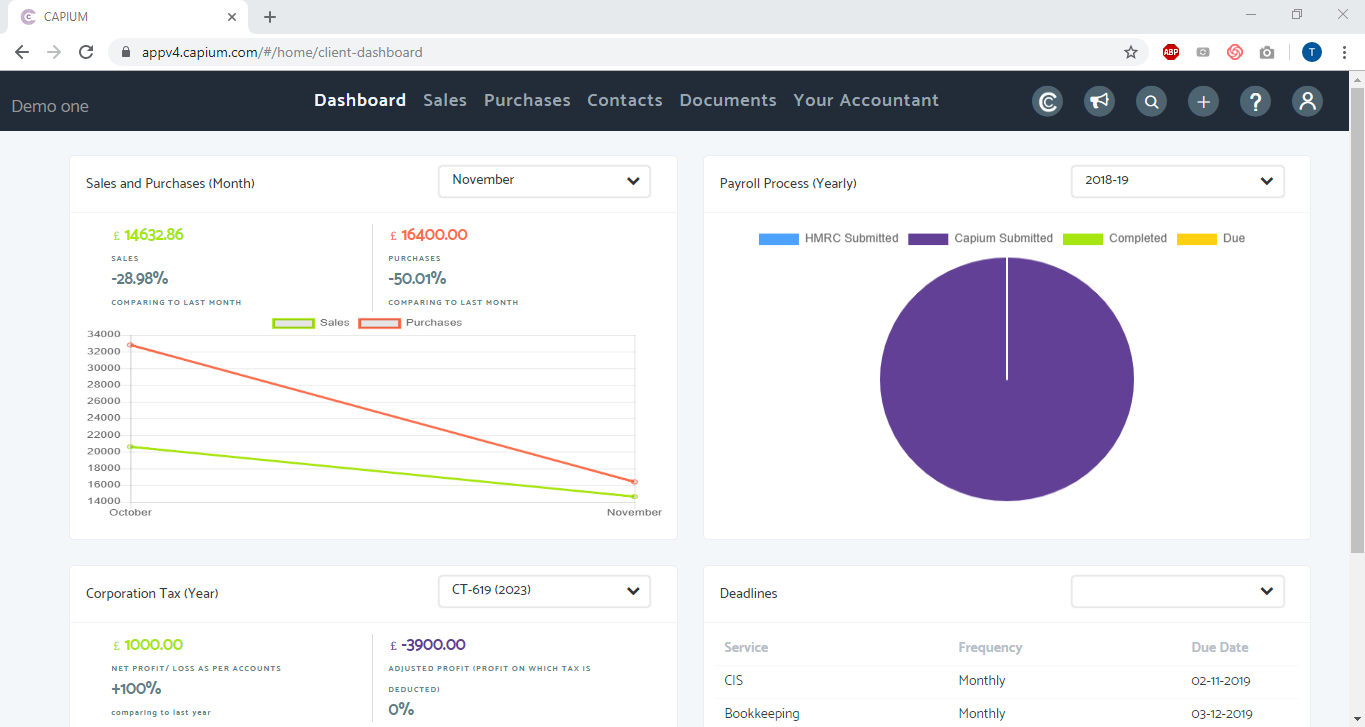Viewport: 1365px width, 727px height.
Task: Open the CT-619 (2023) dropdown
Action: pos(545,591)
